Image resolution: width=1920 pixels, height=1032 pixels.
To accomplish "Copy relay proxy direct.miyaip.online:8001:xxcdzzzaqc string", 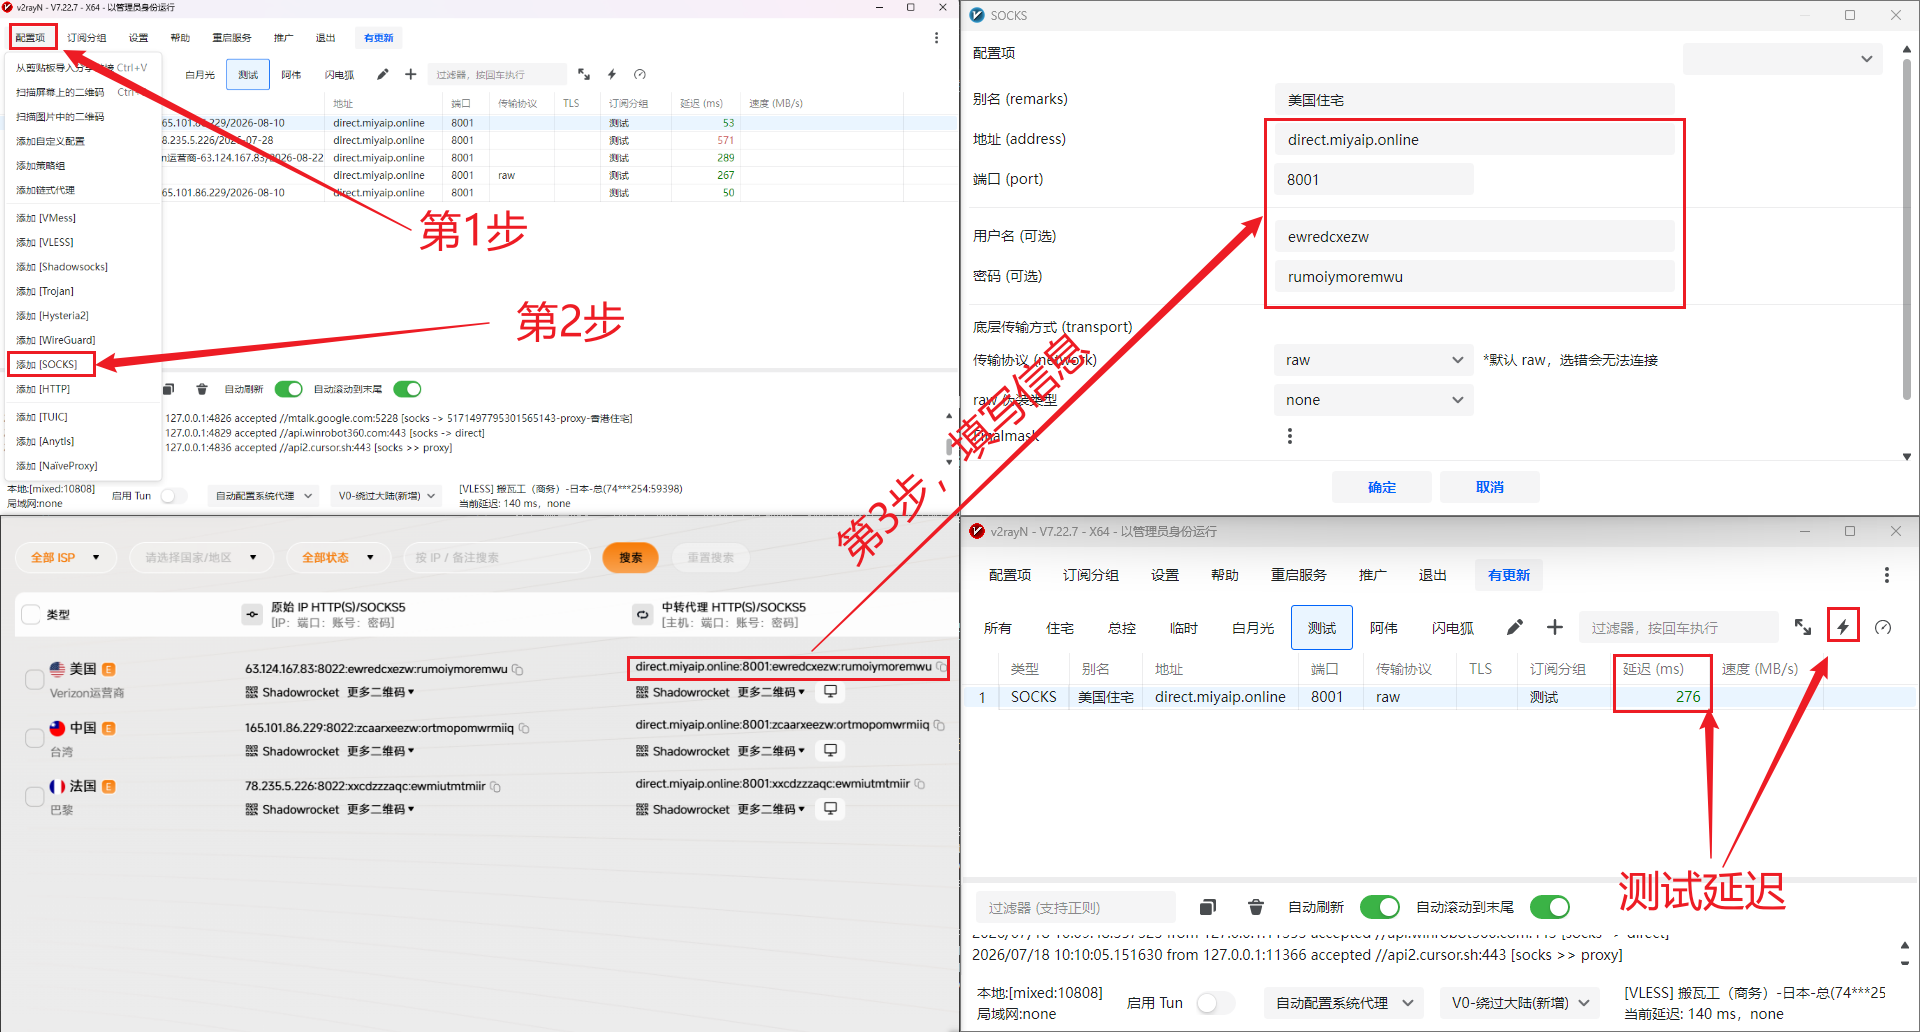I will pyautogui.click(x=920, y=784).
